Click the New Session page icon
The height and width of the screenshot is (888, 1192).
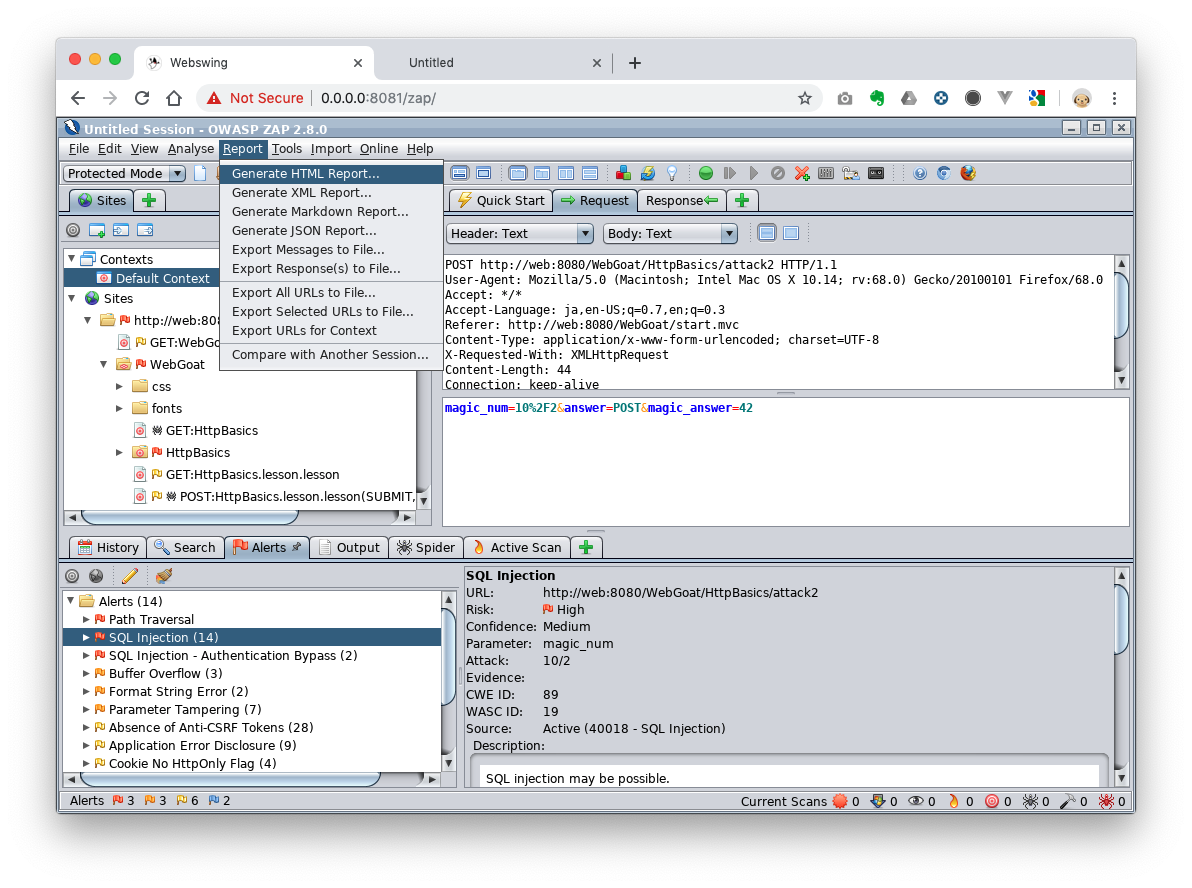(x=200, y=173)
